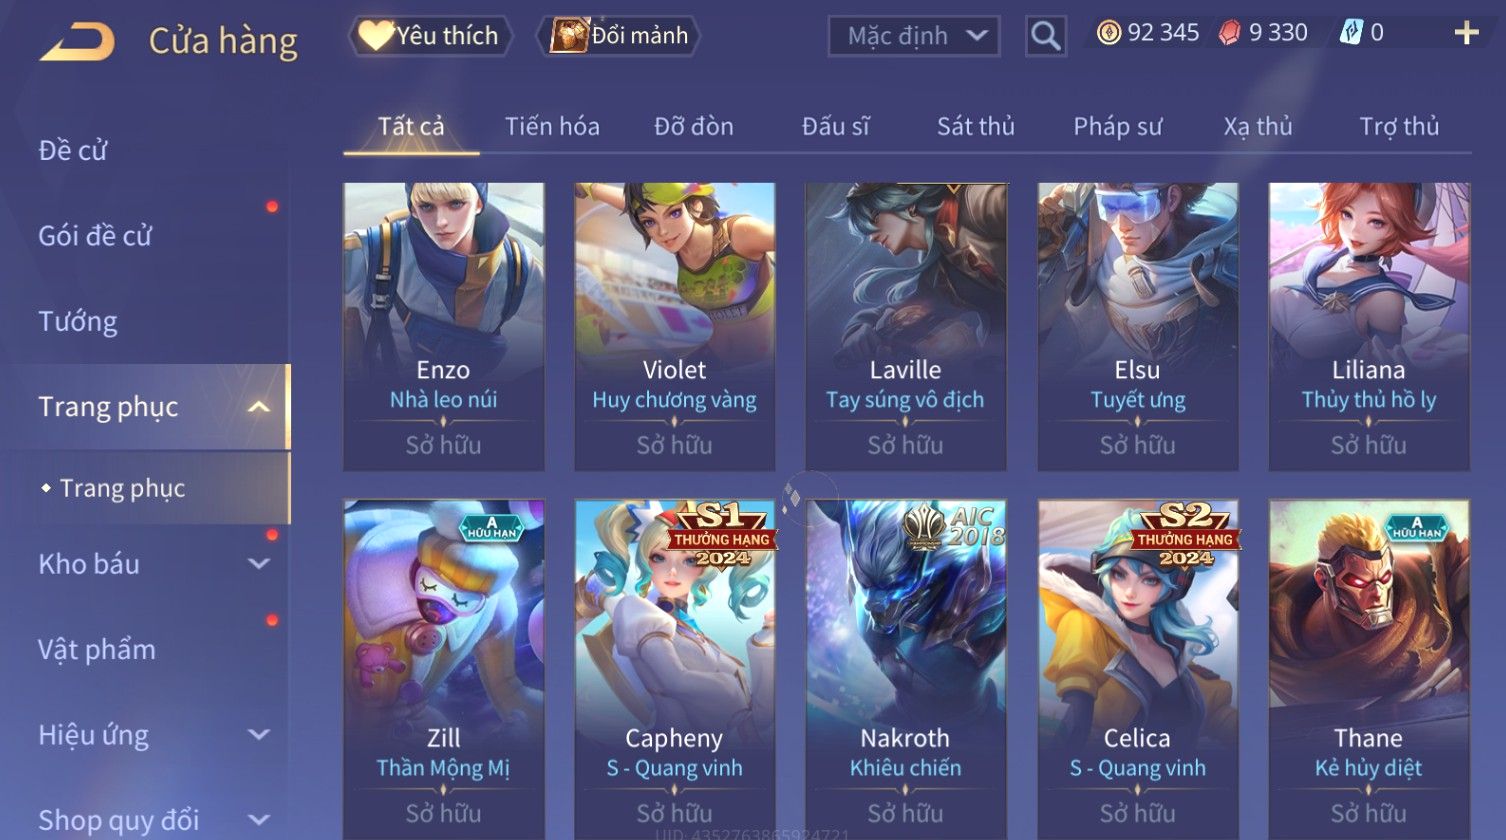Open Gói đề cử in the sidebar
1506x840 pixels.
pyautogui.click(x=95, y=236)
